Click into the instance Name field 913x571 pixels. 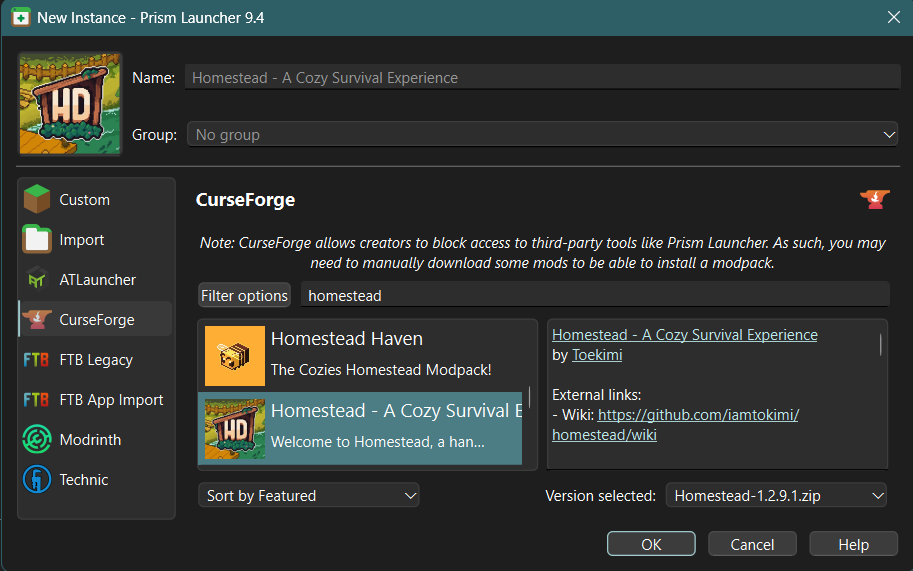tap(542, 77)
